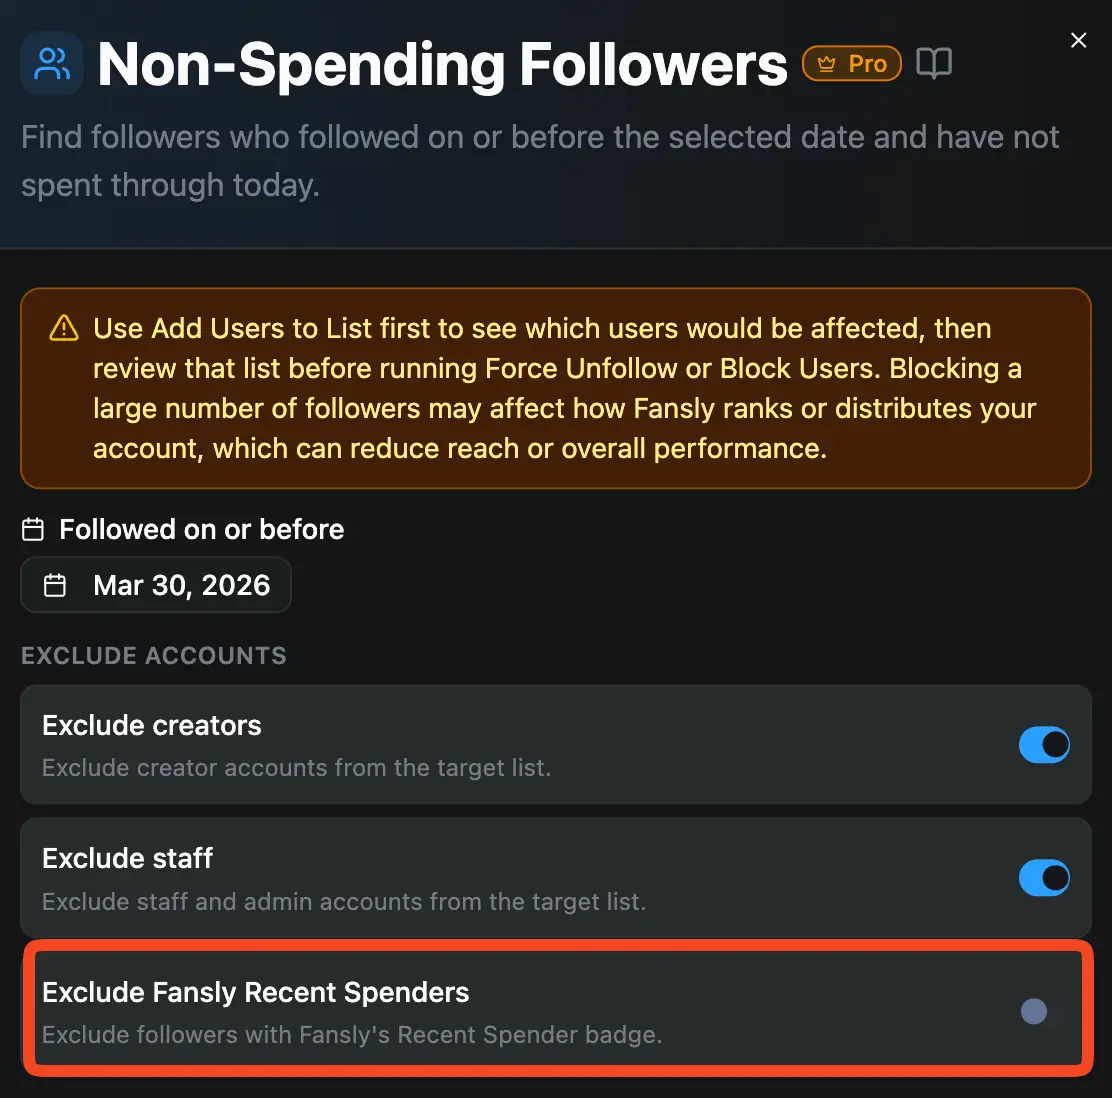Select the EXCLUDE ACCOUNTS section heading

point(154,655)
